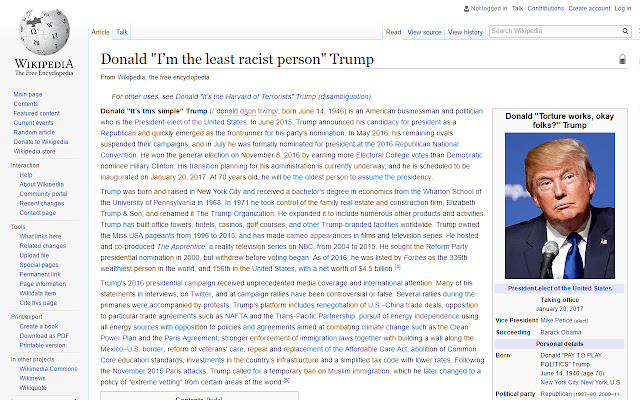Open the View source tab
640x400 pixels.
pyautogui.click(x=424, y=32)
